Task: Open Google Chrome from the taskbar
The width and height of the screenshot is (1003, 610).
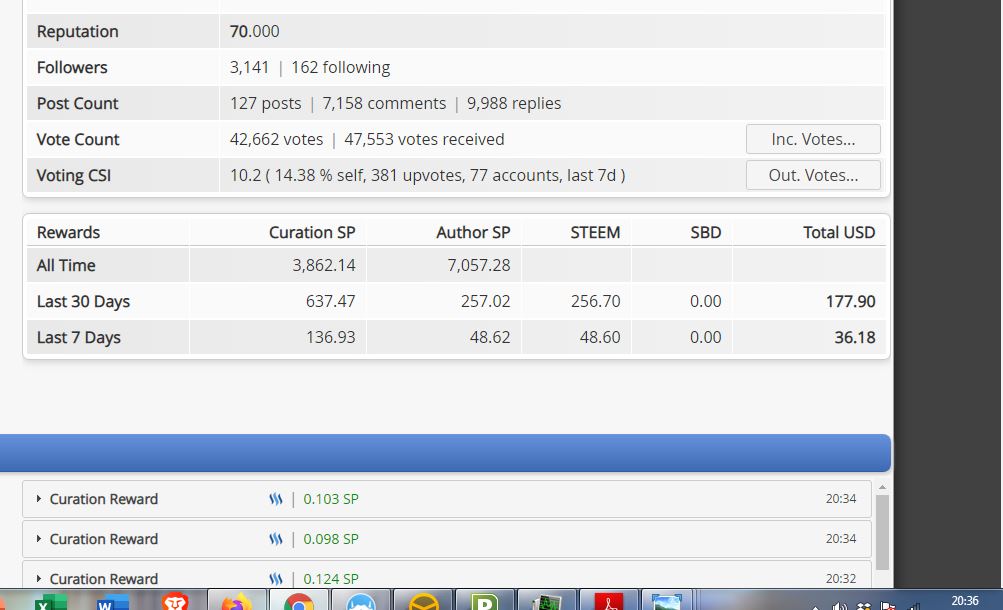Action: coord(298,602)
